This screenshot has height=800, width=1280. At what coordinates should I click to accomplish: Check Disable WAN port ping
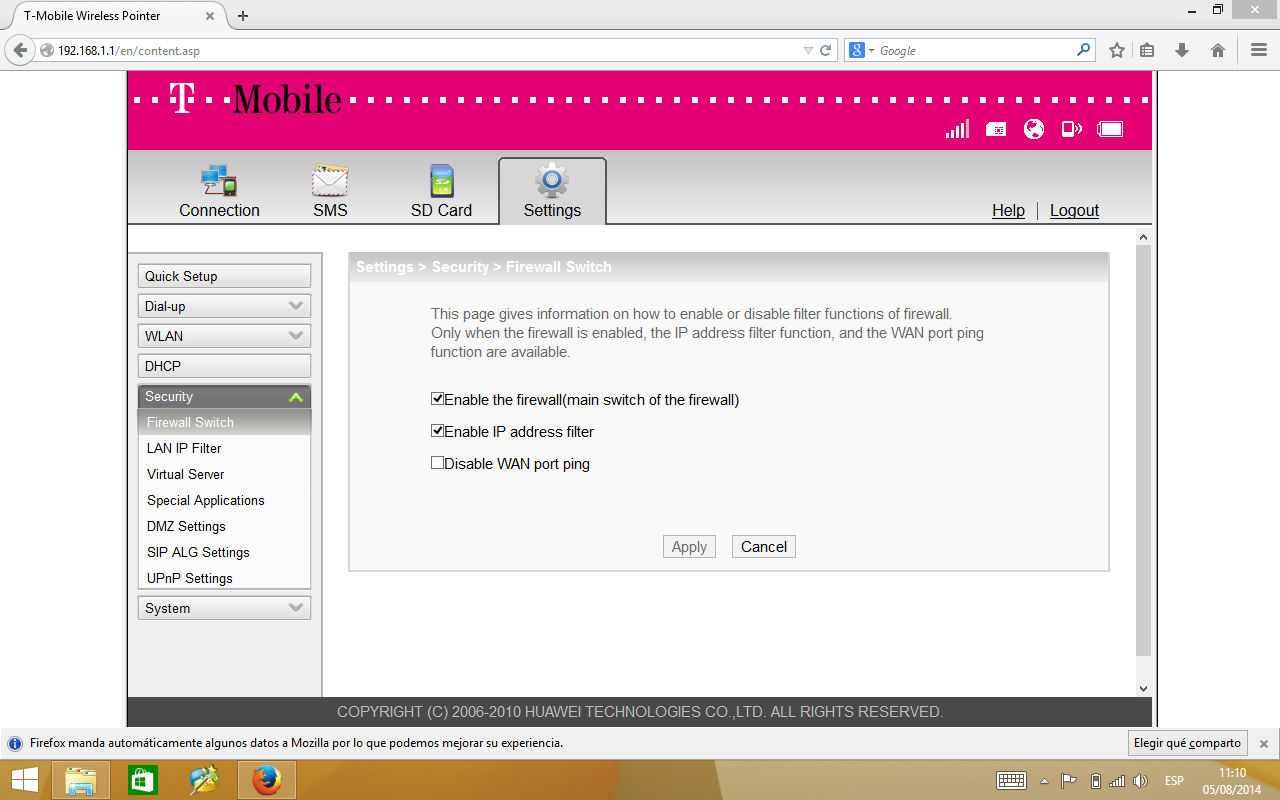click(437, 463)
